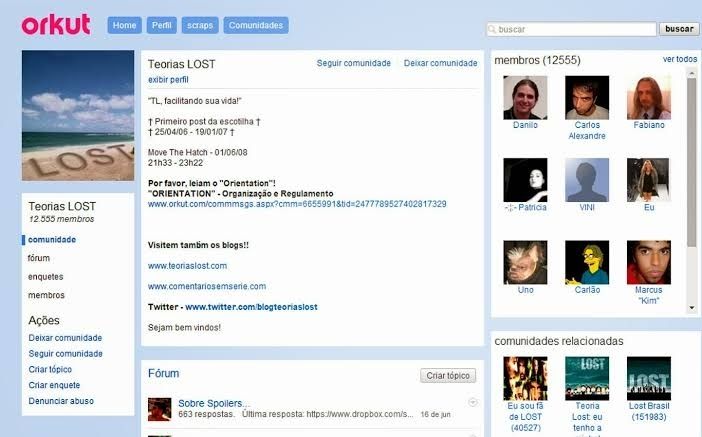
Task: Click Lost Brasil (151983) link text
Action: tap(649, 411)
